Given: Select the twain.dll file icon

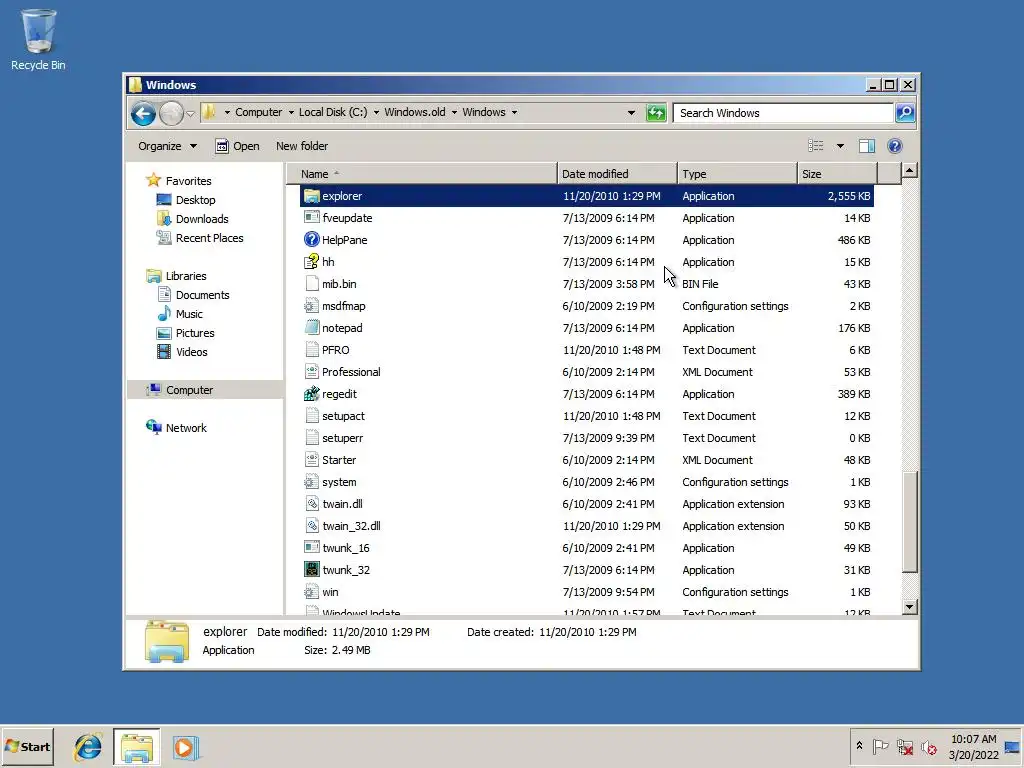Looking at the screenshot, I should pos(312,504).
